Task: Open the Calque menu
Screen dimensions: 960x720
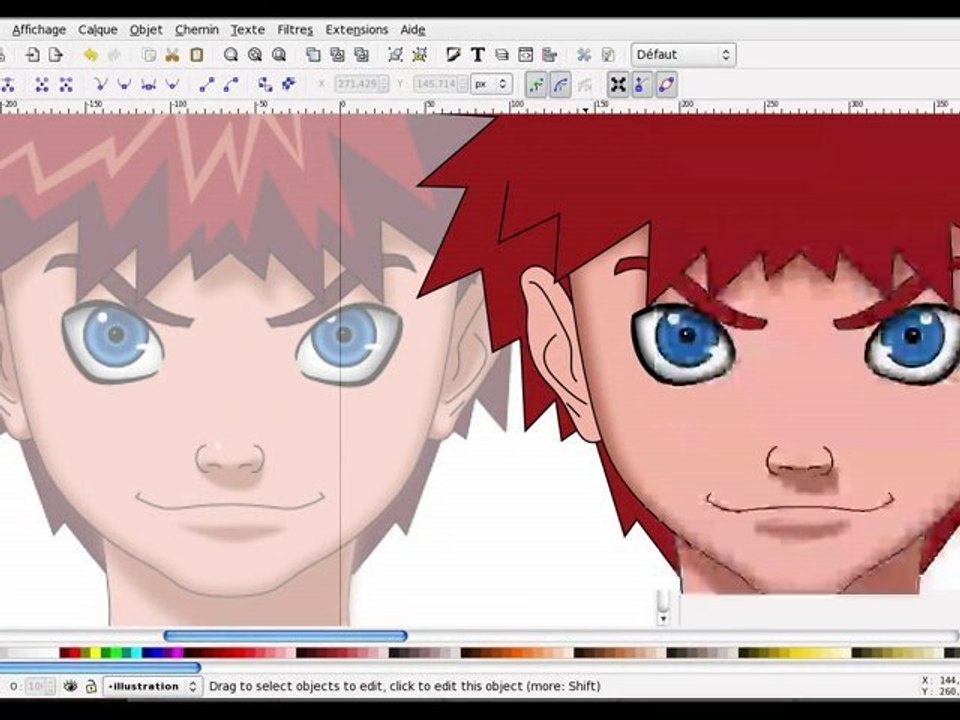Action: click(98, 29)
